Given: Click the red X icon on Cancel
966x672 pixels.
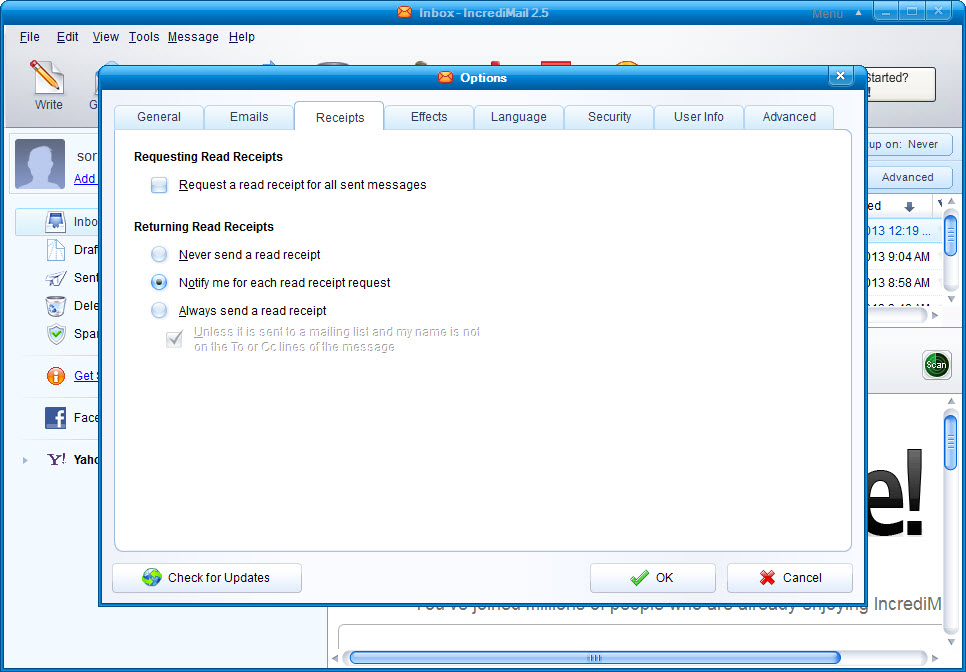Looking at the screenshot, I should click(767, 578).
